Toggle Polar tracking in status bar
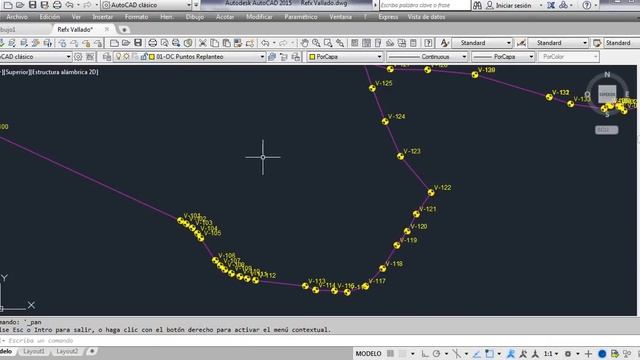The height and width of the screenshot is (360, 640). click(436, 353)
